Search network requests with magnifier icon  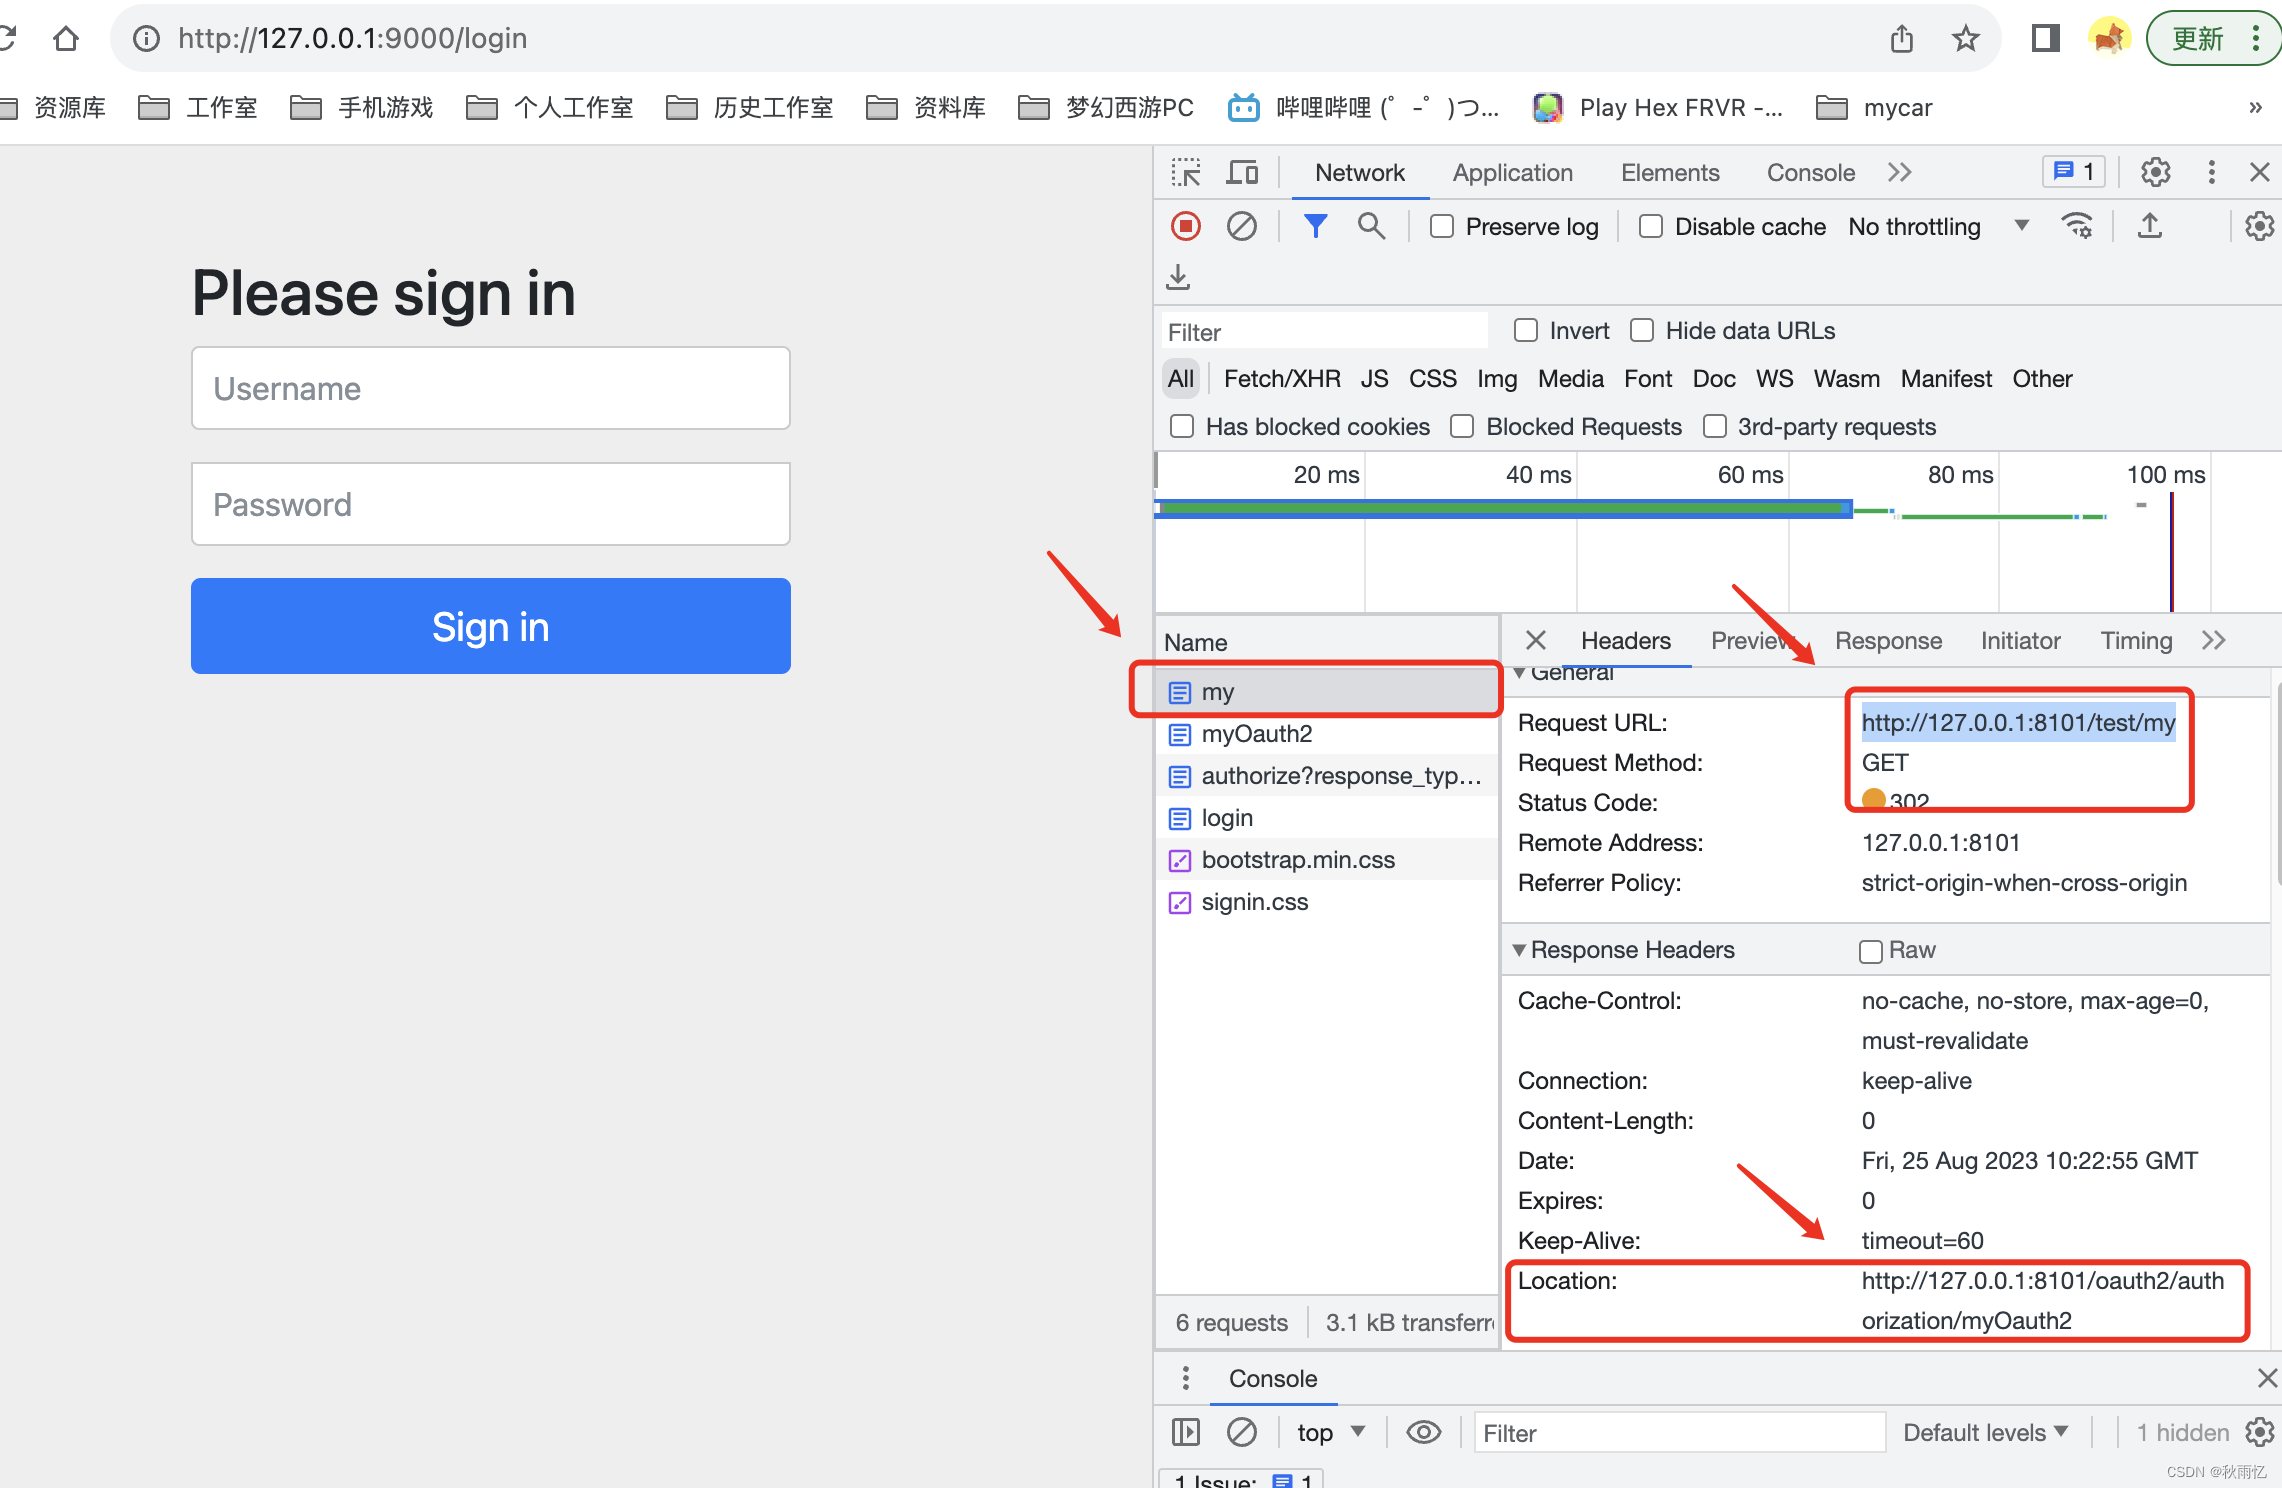coord(1371,226)
